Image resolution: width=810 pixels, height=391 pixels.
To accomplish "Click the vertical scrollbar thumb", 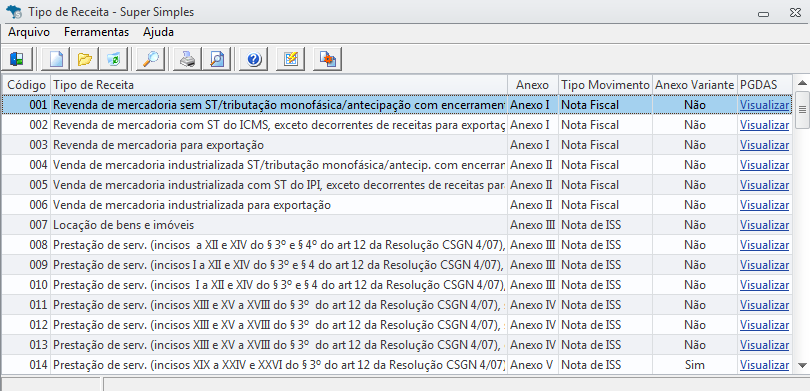I will click(x=802, y=110).
